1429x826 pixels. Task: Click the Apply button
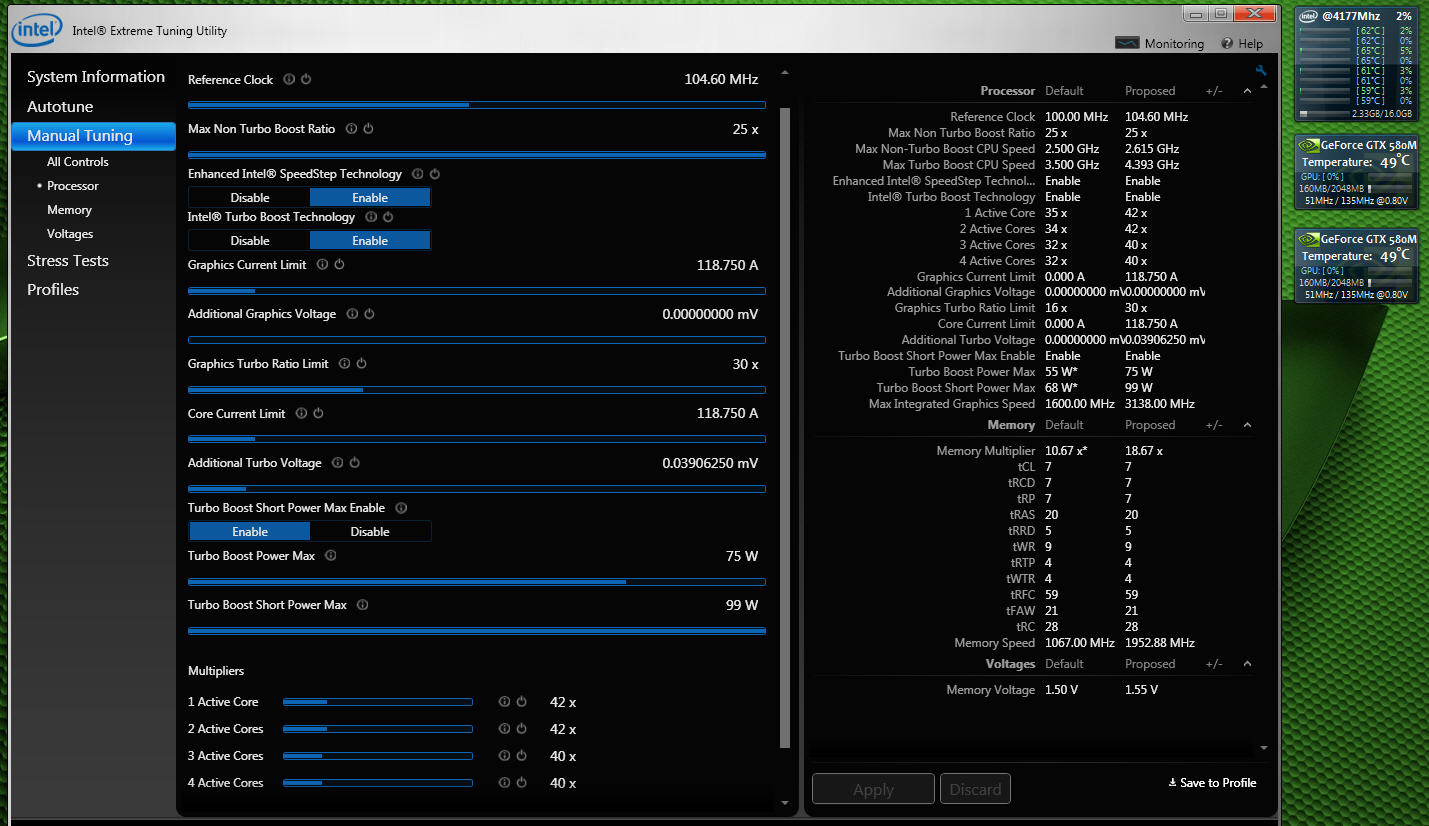tap(873, 789)
